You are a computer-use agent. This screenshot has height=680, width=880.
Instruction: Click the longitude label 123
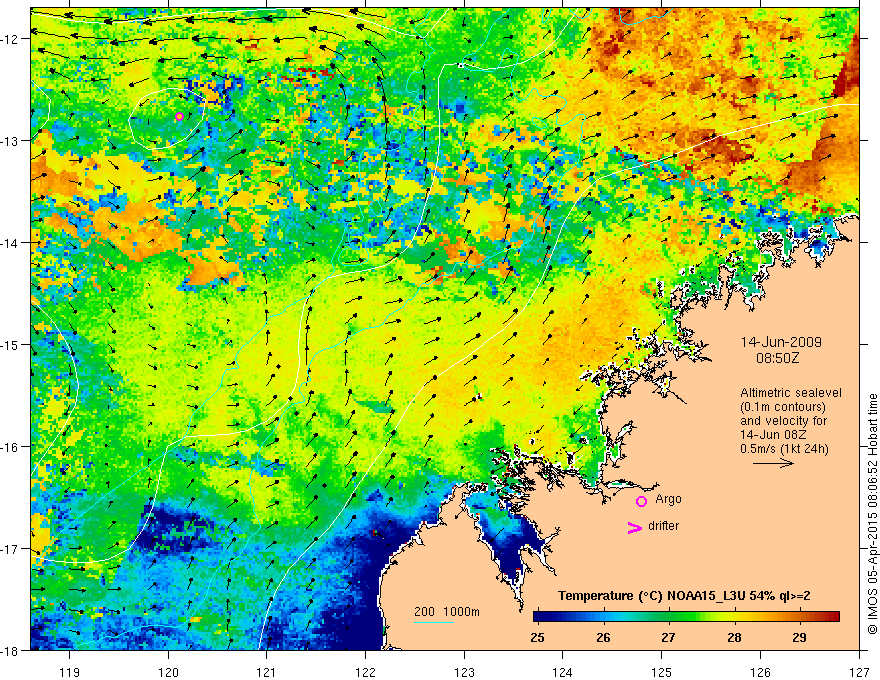[x=464, y=672]
